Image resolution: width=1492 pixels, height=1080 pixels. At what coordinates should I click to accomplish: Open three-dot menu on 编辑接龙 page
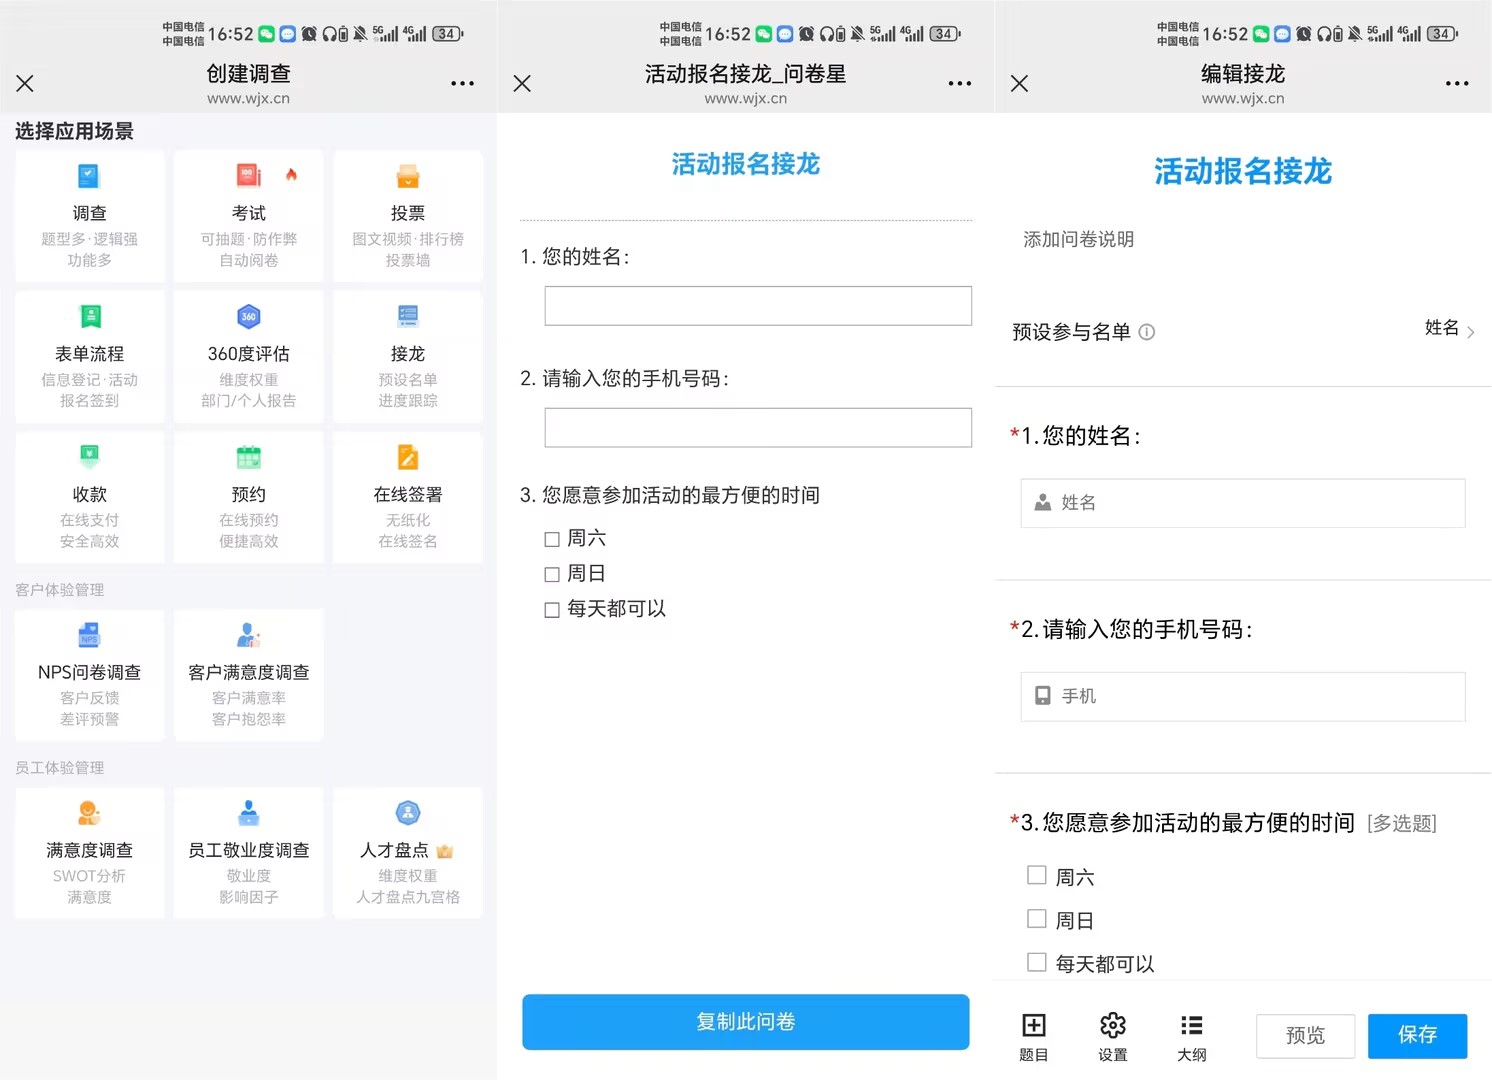point(1456,84)
